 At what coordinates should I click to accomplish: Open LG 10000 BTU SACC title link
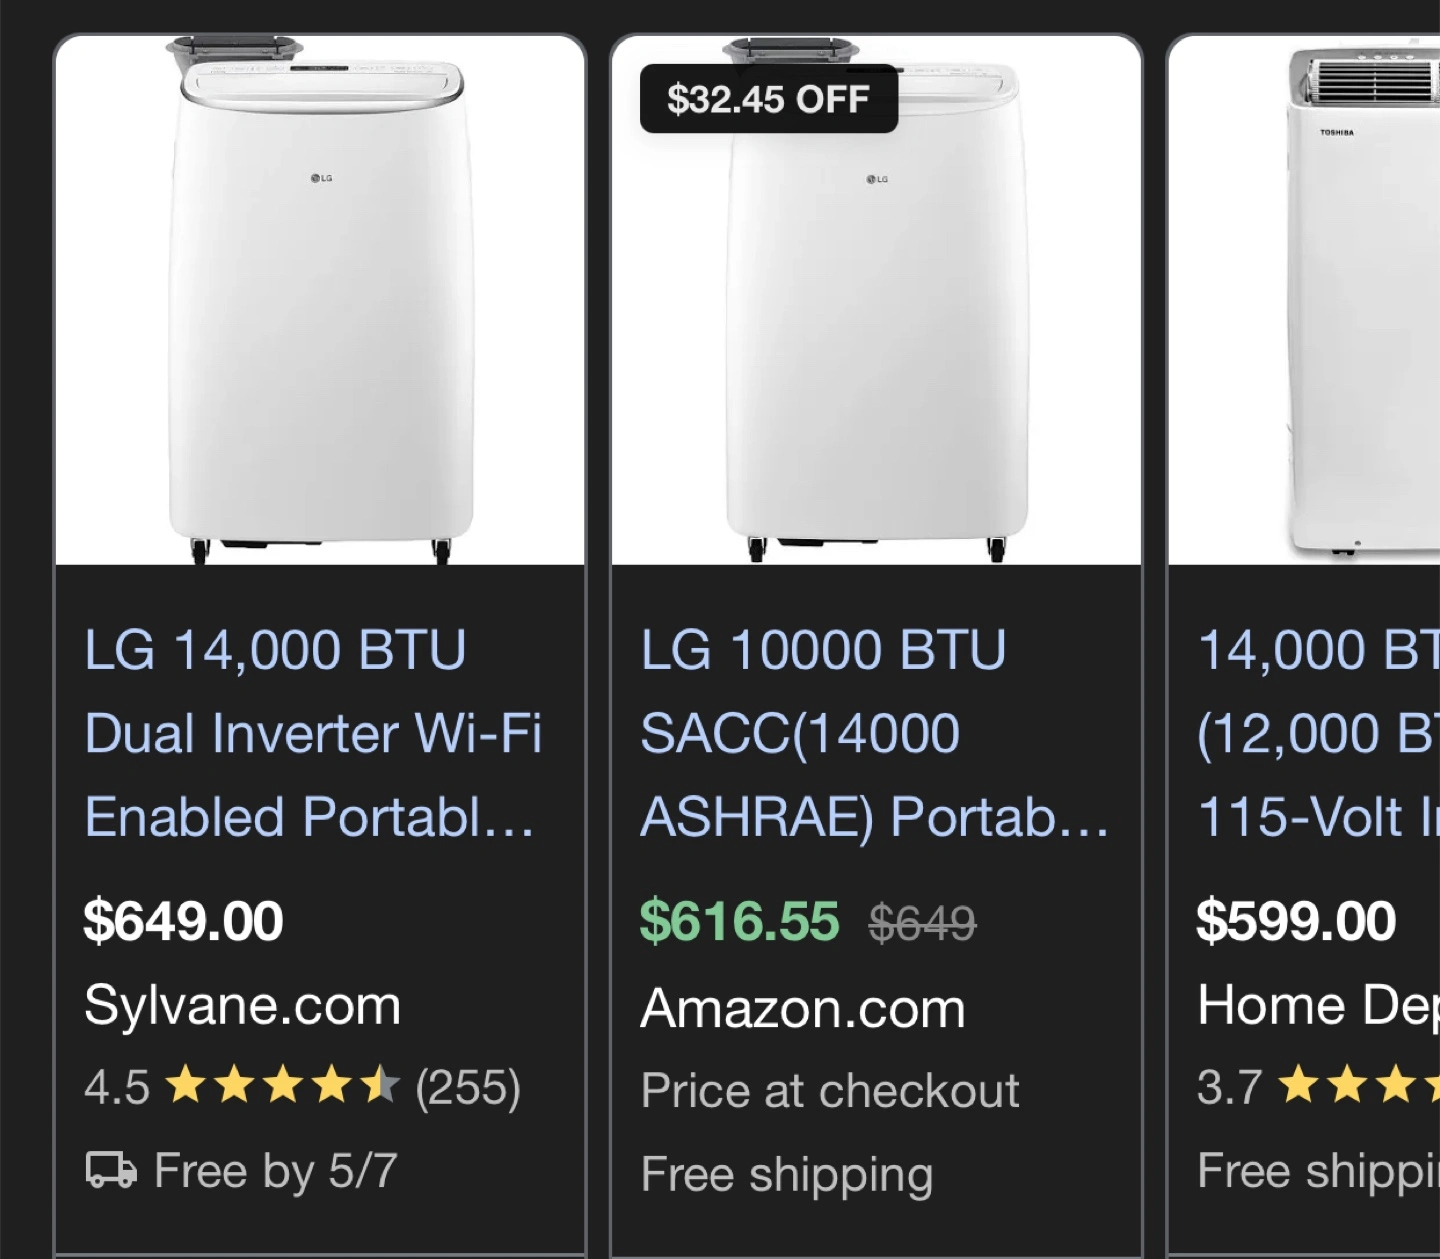point(874,733)
